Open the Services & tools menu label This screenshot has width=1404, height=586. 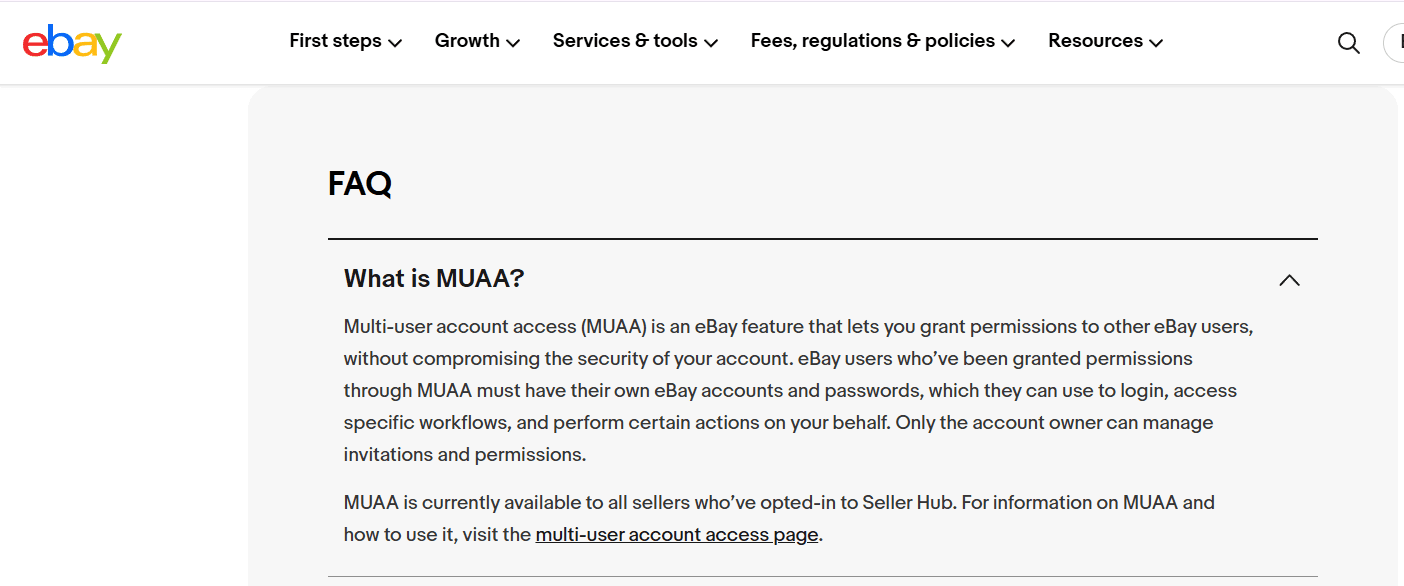pyautogui.click(x=625, y=41)
